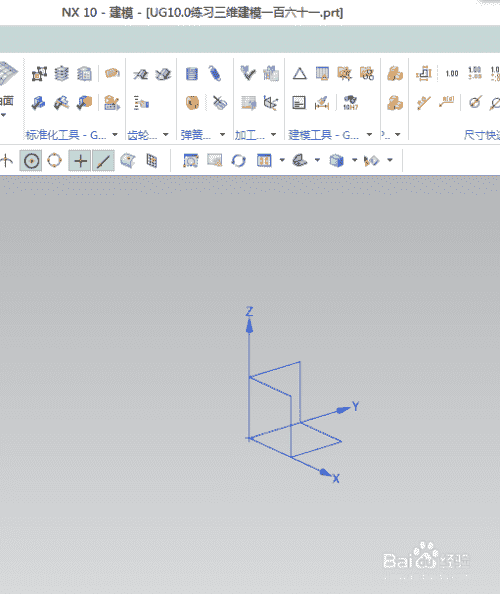Click the axis arrows icon in 加工 group
Viewport: 500px width, 594px height.
click(x=271, y=103)
